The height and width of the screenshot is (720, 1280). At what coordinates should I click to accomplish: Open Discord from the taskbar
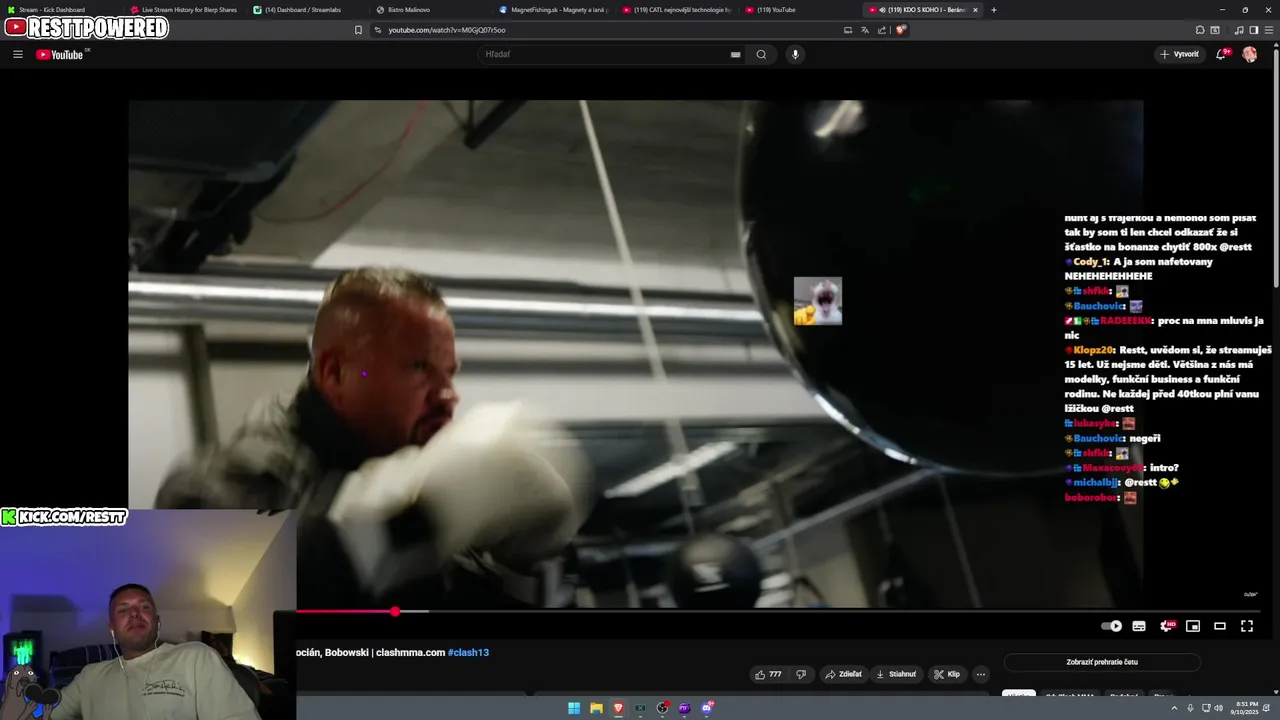(707, 708)
